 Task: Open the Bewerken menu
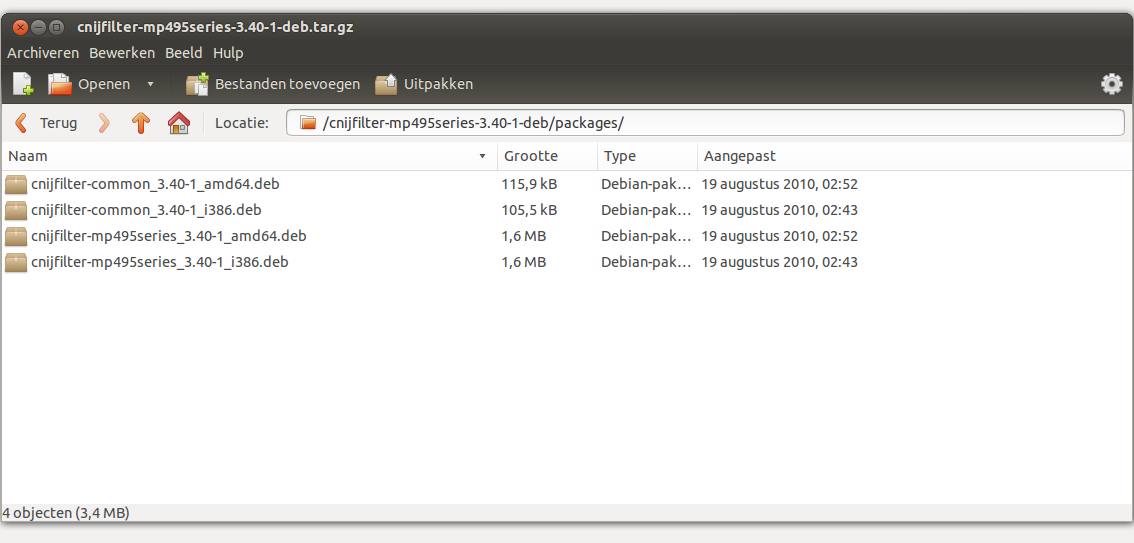point(122,53)
